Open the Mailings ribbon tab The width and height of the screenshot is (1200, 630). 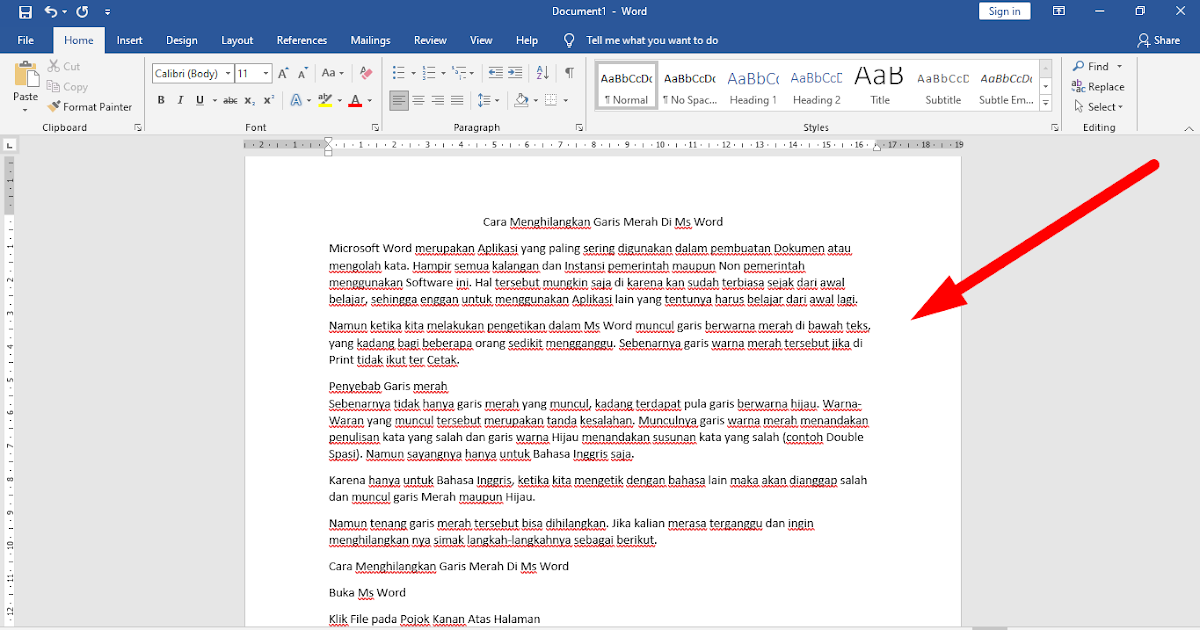pyautogui.click(x=370, y=40)
